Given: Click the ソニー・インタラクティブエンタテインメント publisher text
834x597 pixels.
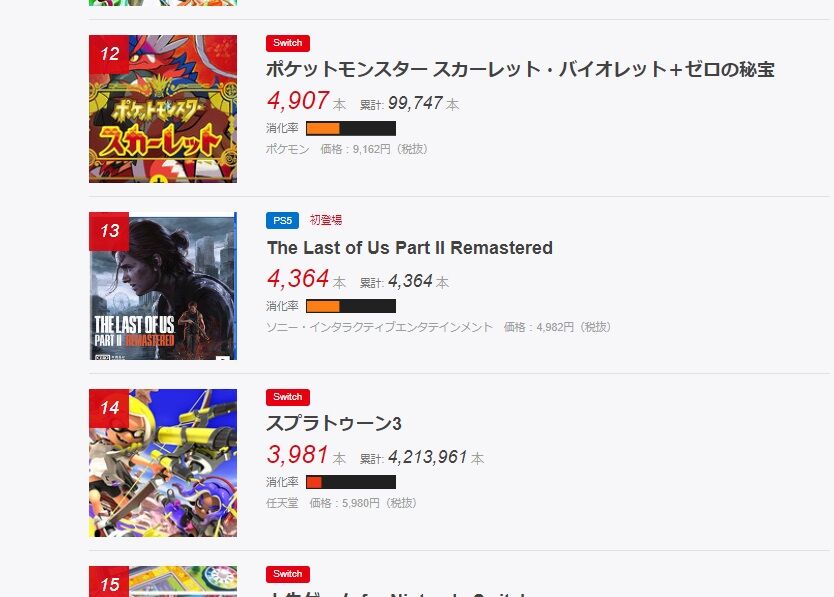Looking at the screenshot, I should pos(380,327).
